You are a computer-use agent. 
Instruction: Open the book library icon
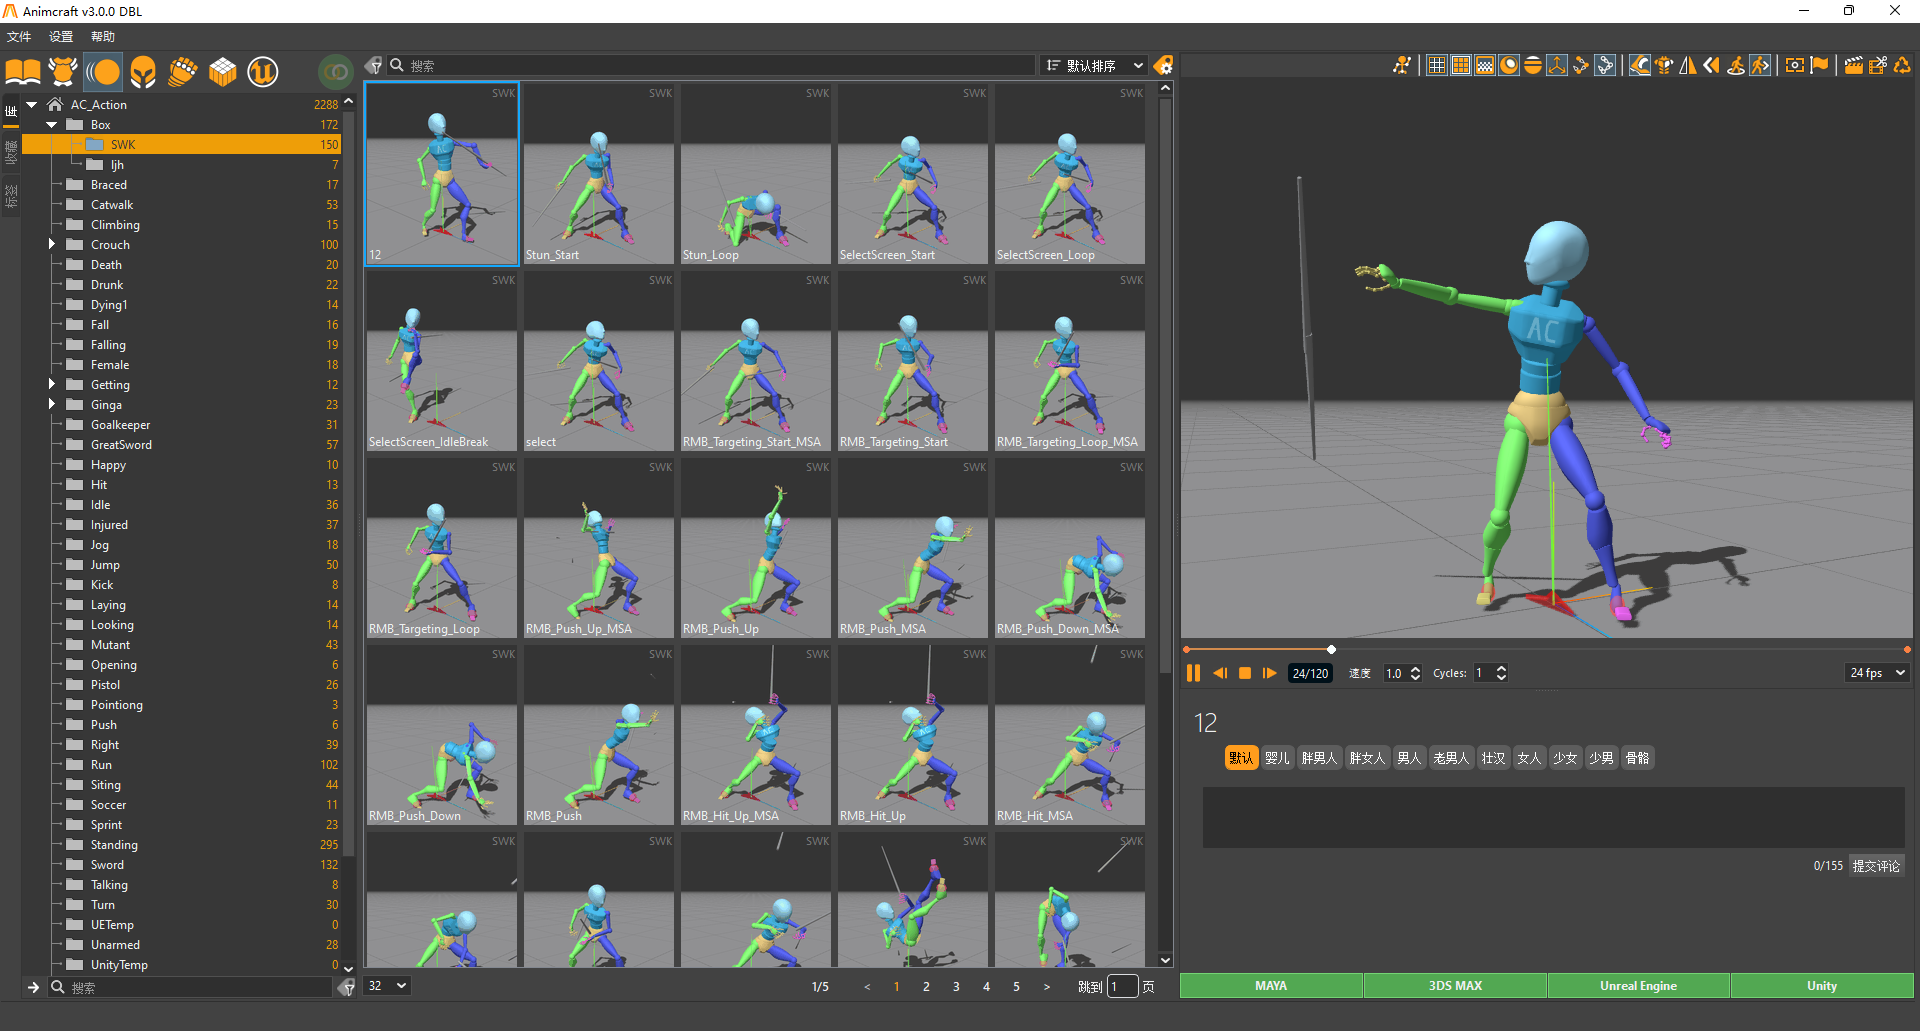(x=23, y=71)
